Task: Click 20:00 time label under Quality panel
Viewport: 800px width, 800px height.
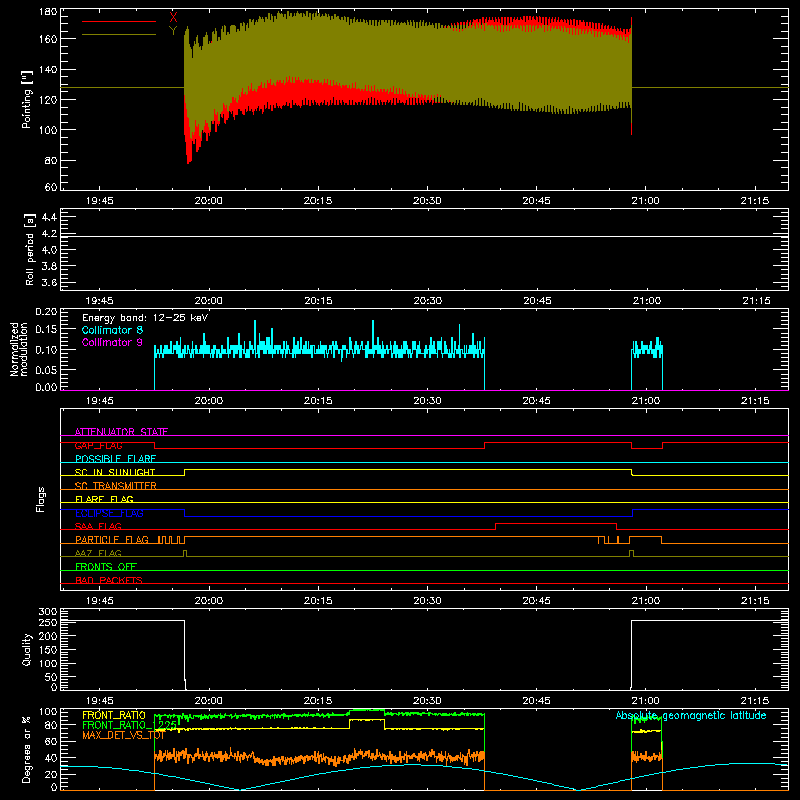Action: tap(209, 701)
